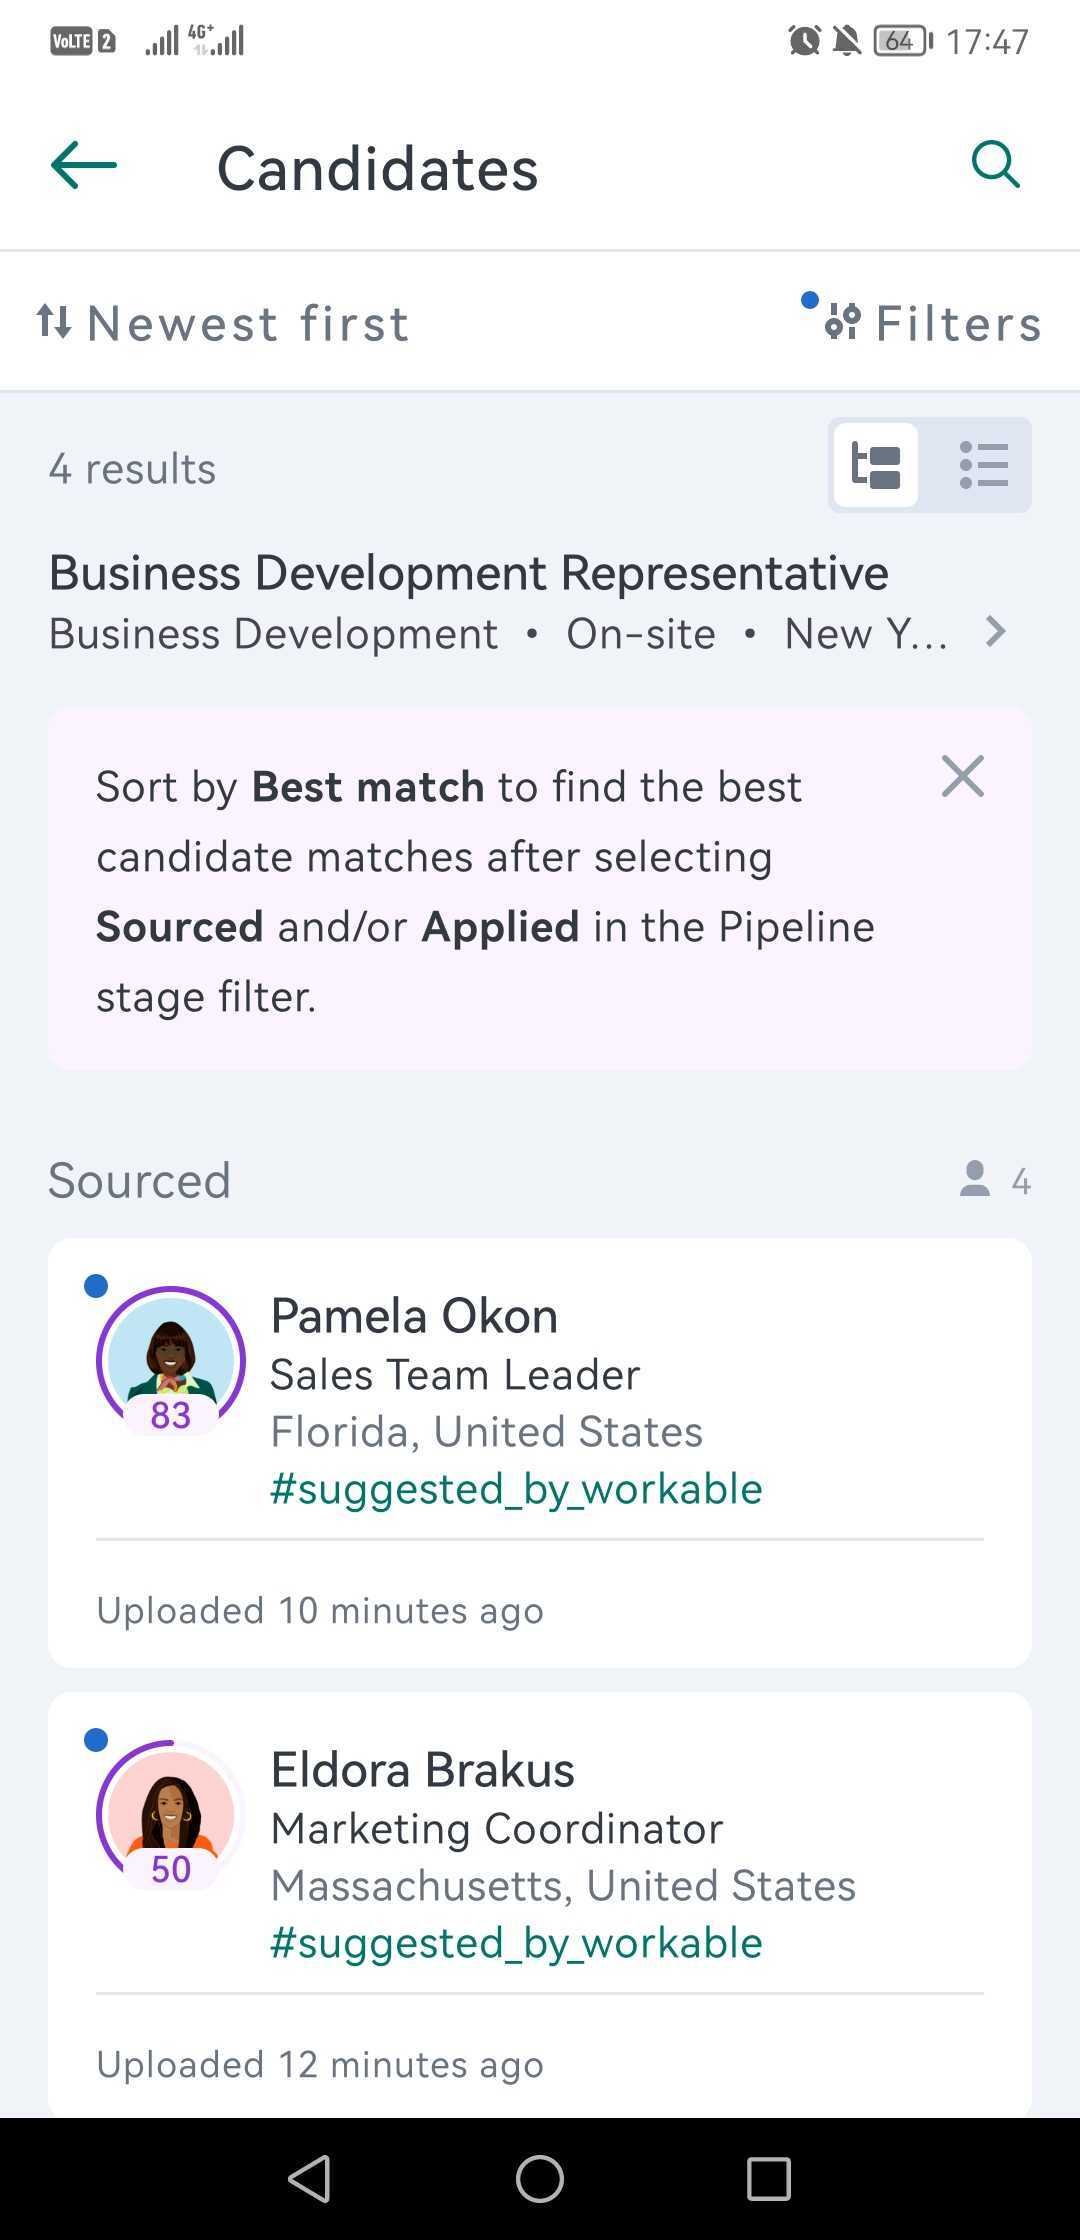Click Eldora Brakus's score badge showing 50
Viewport: 1080px width, 2240px height.
click(170, 1868)
